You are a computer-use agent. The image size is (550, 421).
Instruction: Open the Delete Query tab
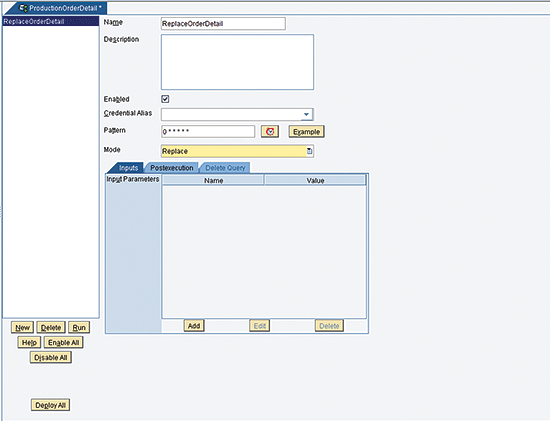coord(225,168)
